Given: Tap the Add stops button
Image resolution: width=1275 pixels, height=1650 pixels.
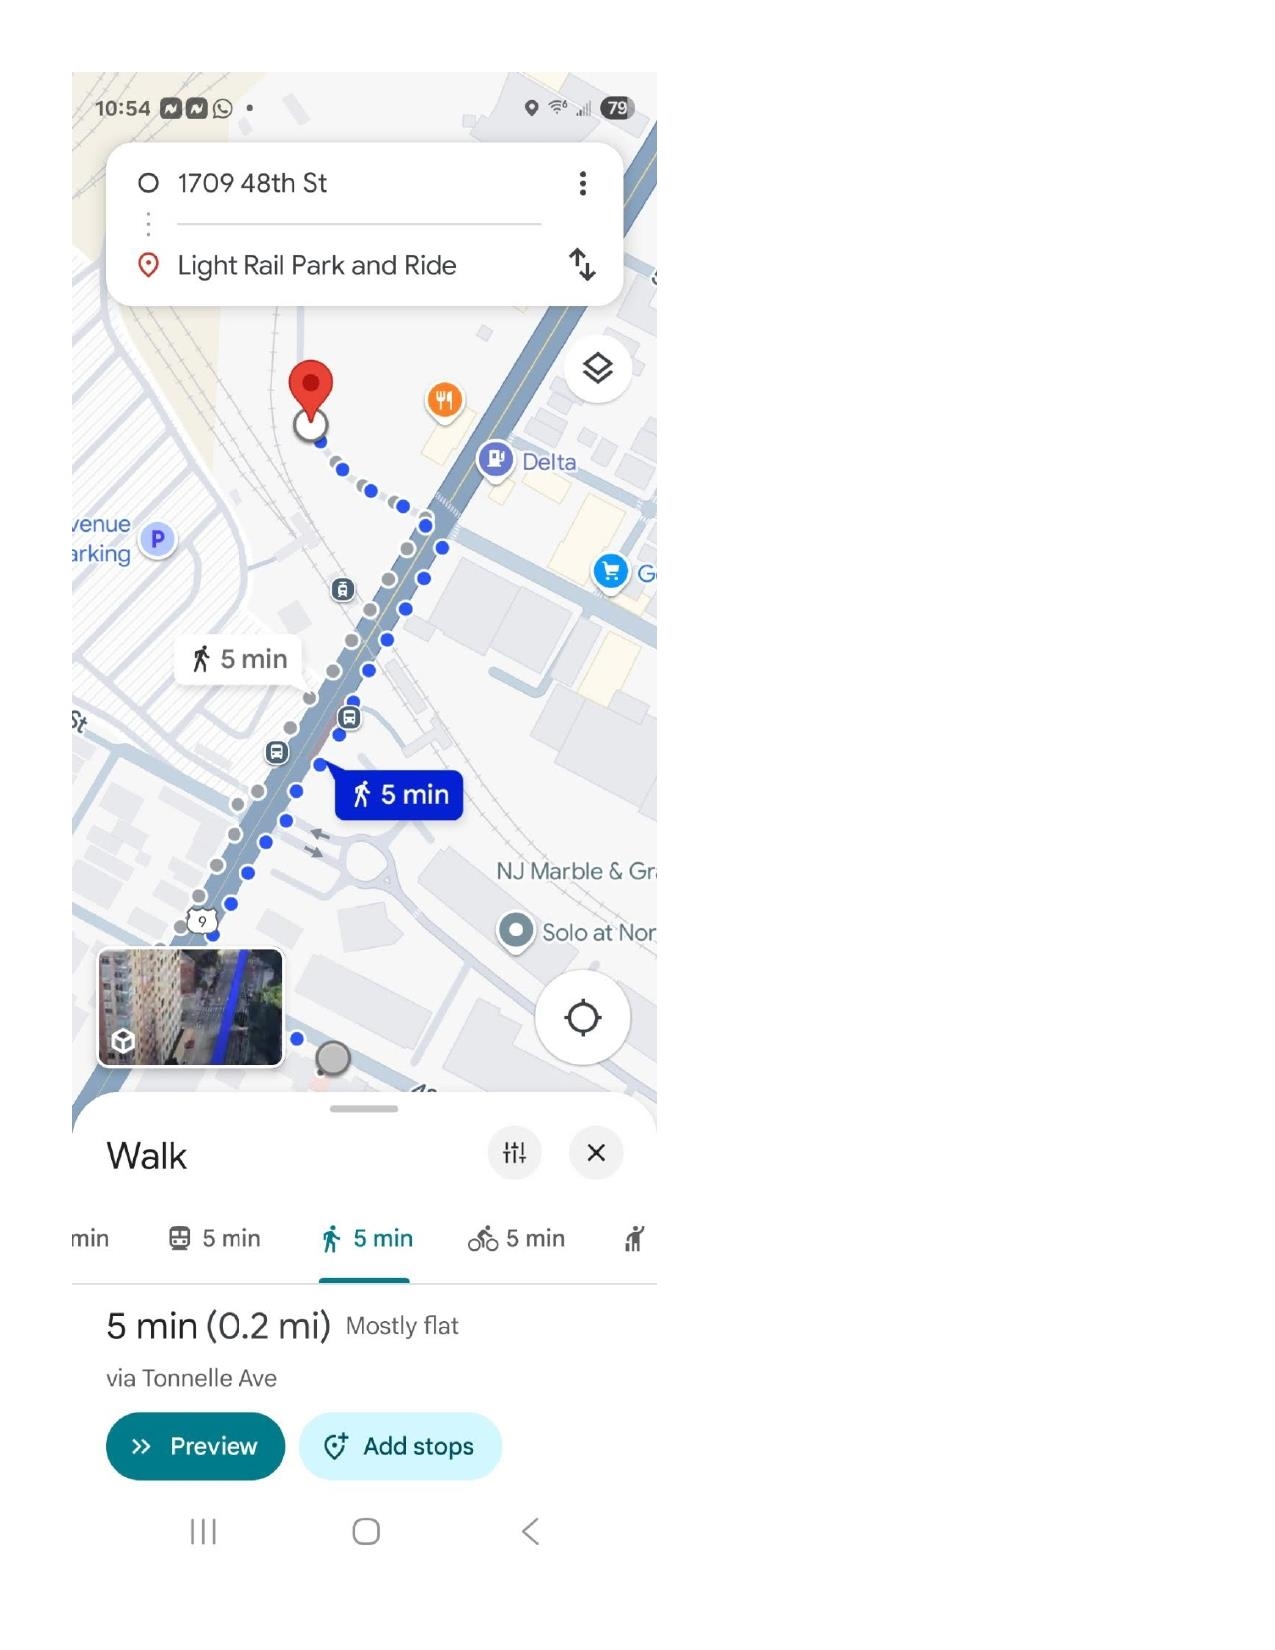Looking at the screenshot, I should click(x=400, y=1446).
